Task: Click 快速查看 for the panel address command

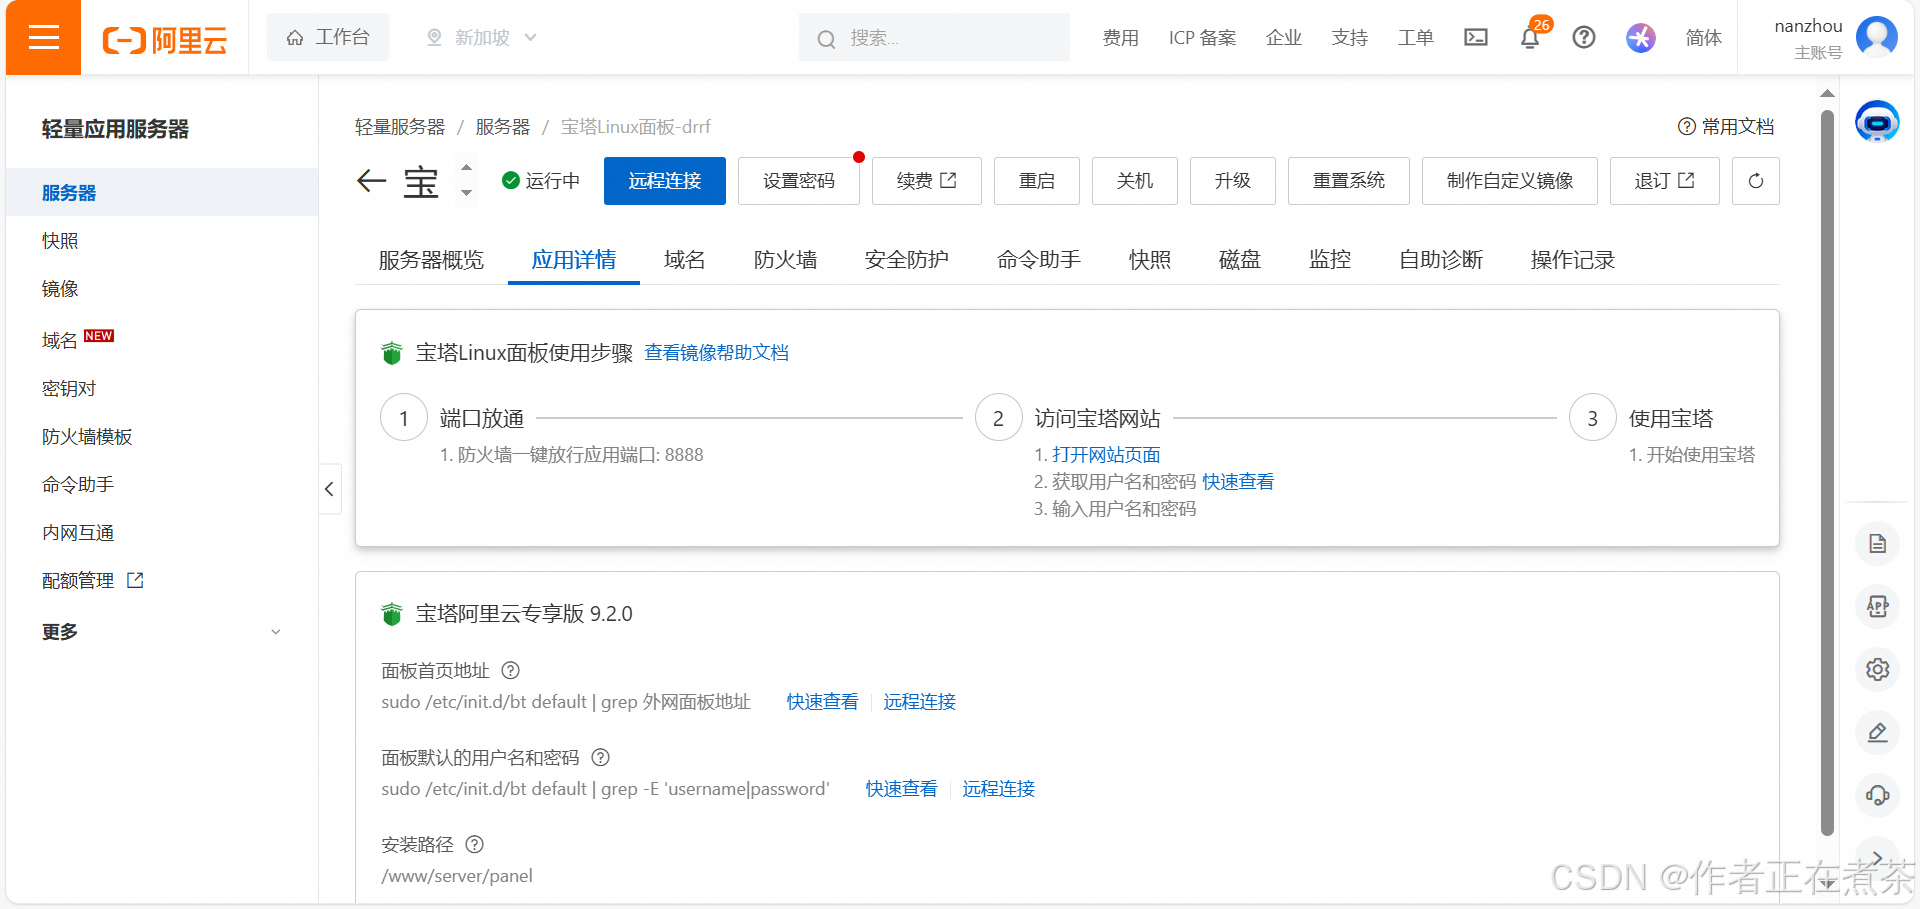Action: coord(822,702)
